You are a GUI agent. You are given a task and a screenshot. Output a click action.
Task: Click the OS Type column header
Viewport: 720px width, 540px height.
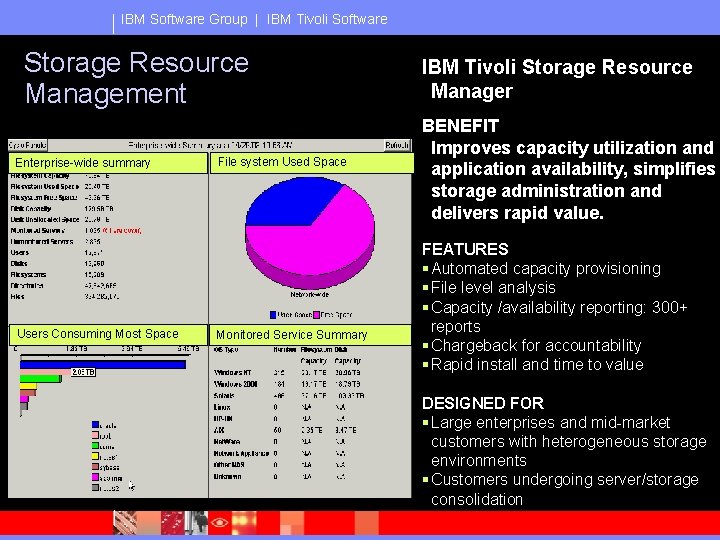click(226, 350)
